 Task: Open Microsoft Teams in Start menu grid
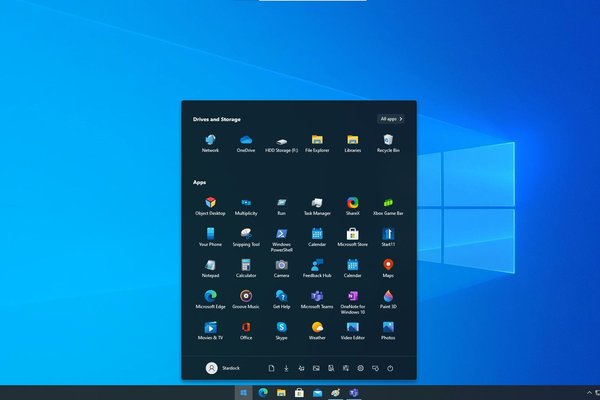(317, 300)
